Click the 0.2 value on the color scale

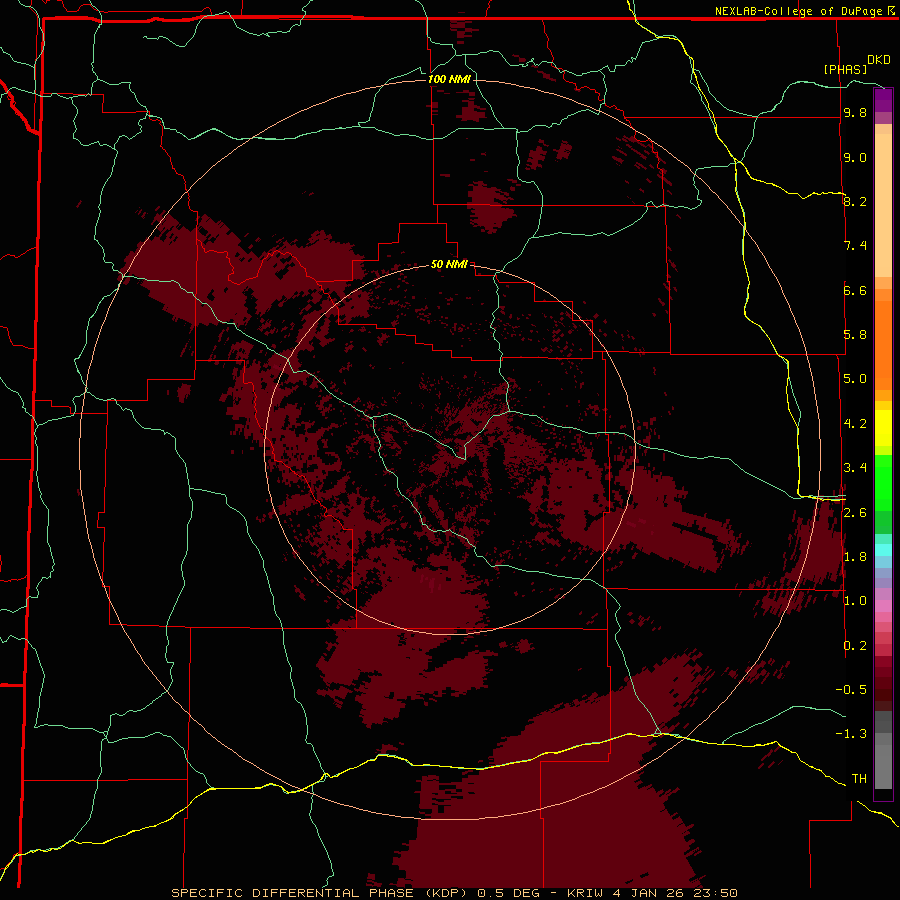[855, 646]
